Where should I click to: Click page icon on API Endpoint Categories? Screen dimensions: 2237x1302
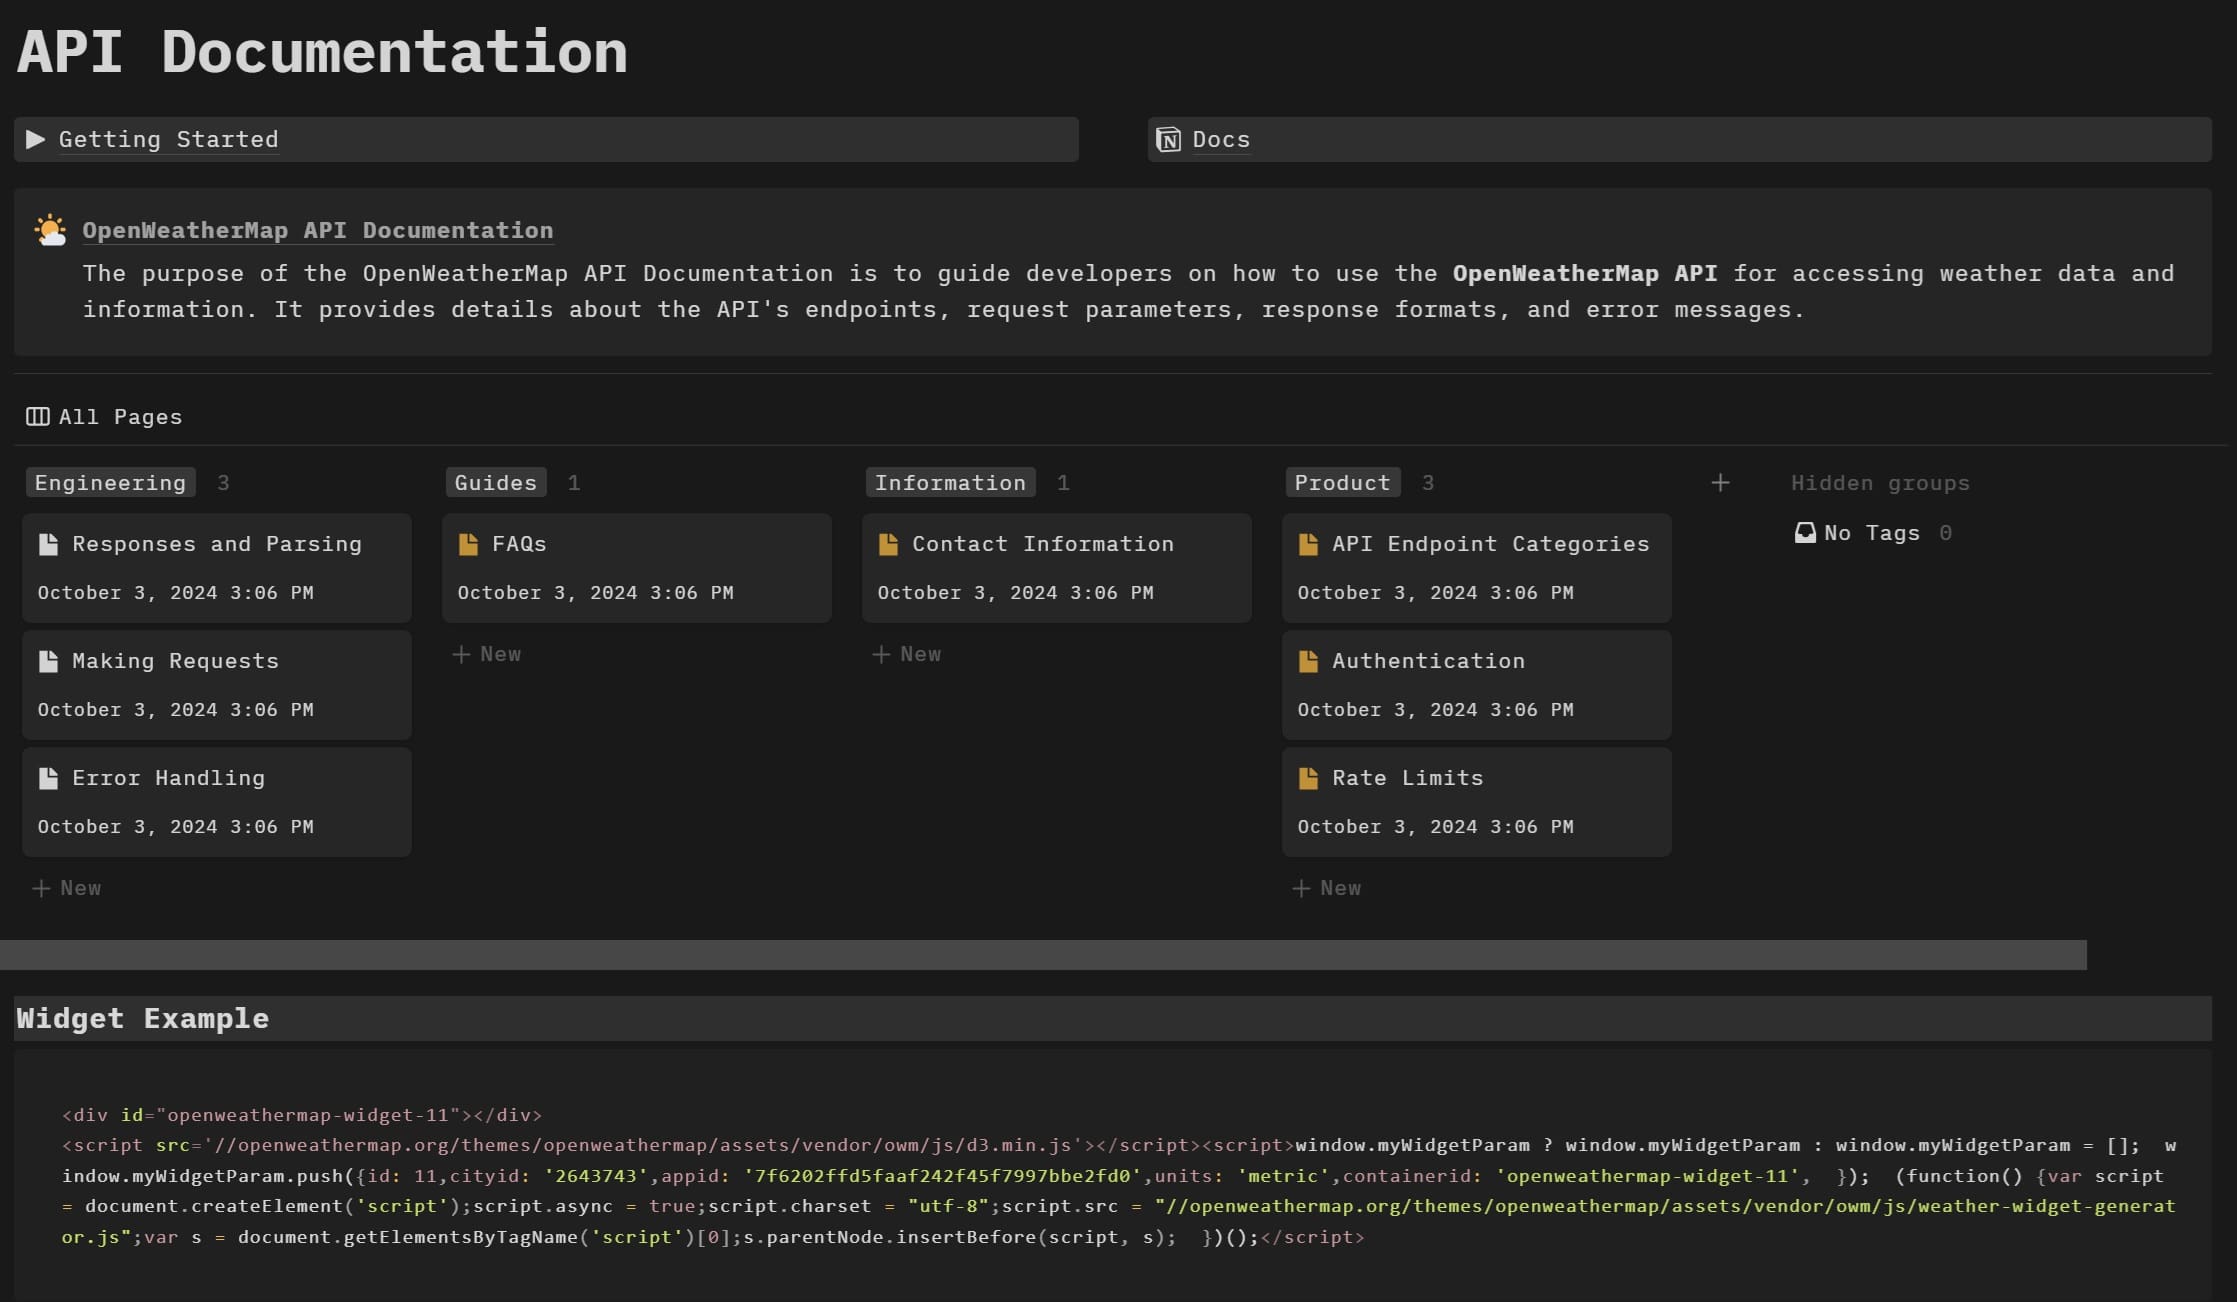(x=1308, y=544)
